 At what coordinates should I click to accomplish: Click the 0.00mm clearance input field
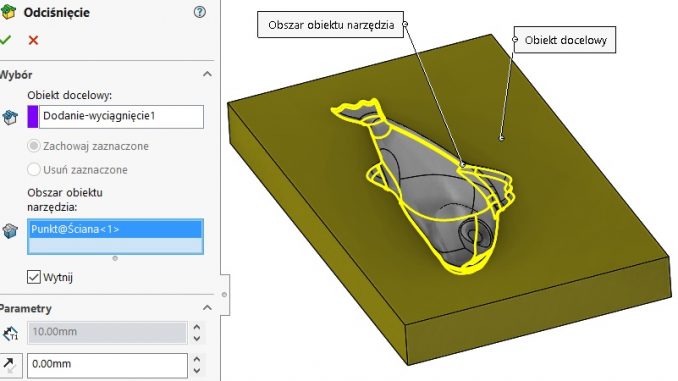[107, 365]
